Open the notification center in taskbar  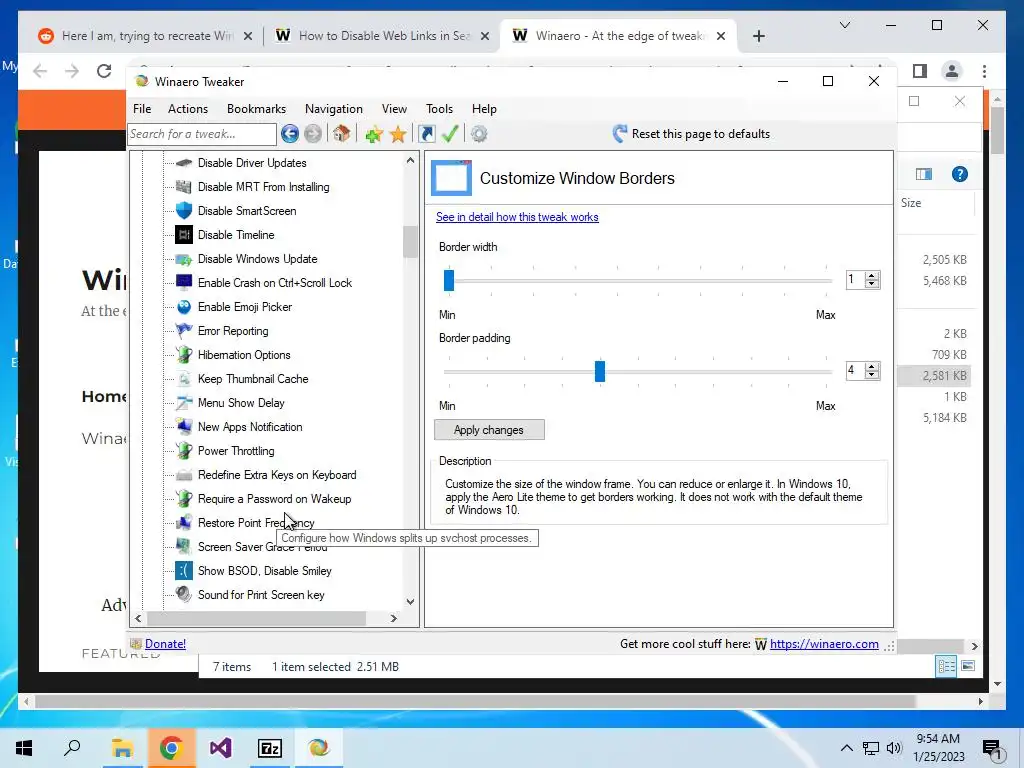(x=992, y=750)
